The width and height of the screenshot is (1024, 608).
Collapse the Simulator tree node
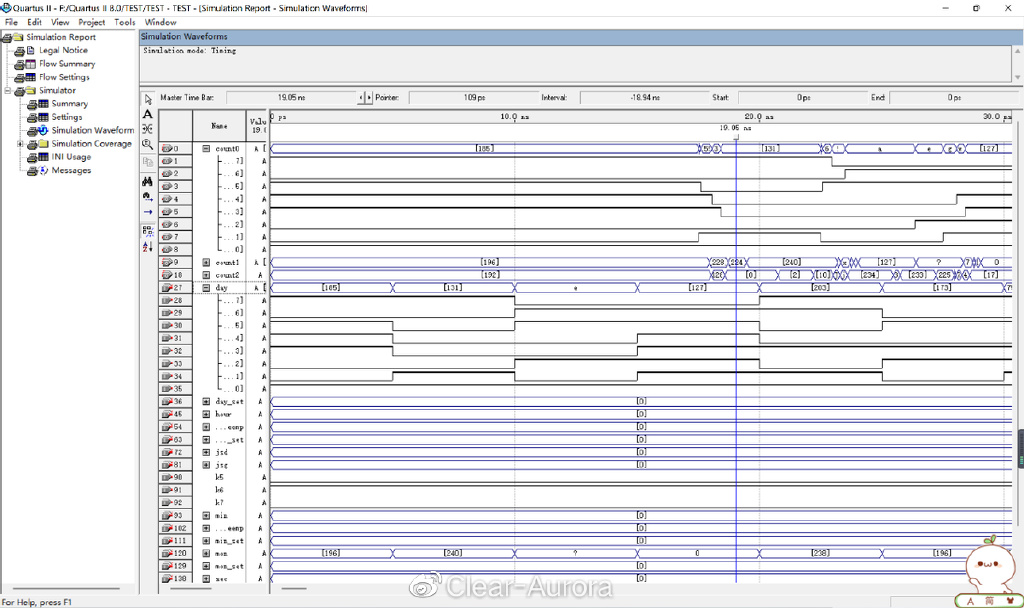[8, 90]
